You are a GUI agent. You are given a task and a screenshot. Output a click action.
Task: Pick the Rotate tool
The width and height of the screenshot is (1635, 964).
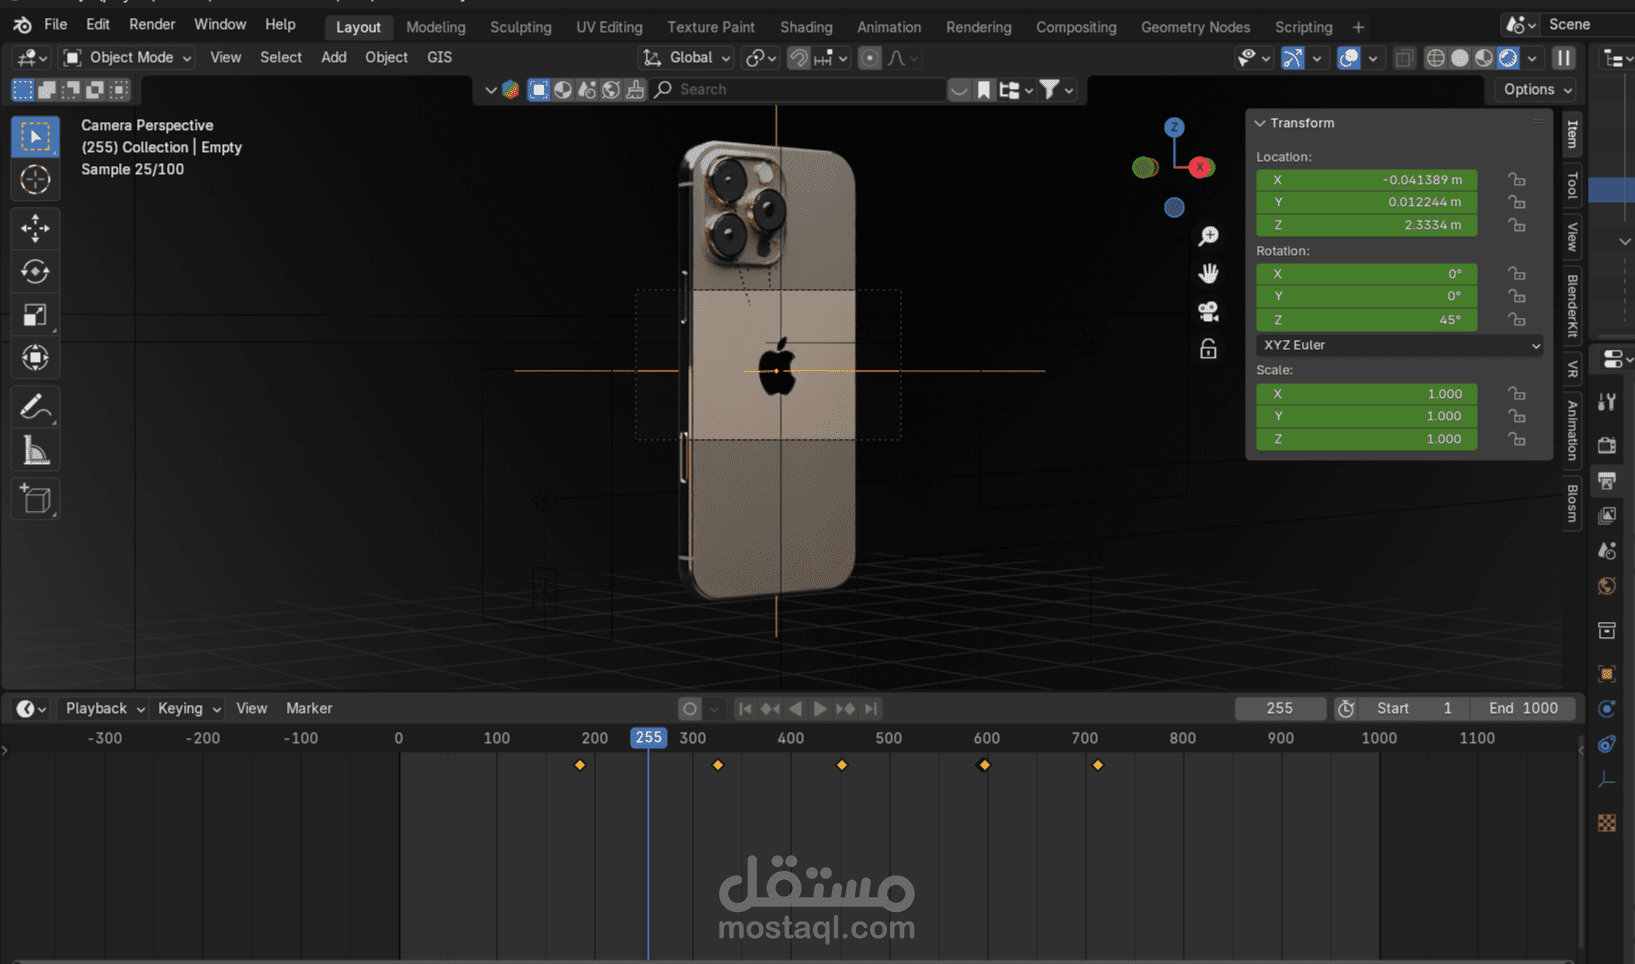point(35,271)
